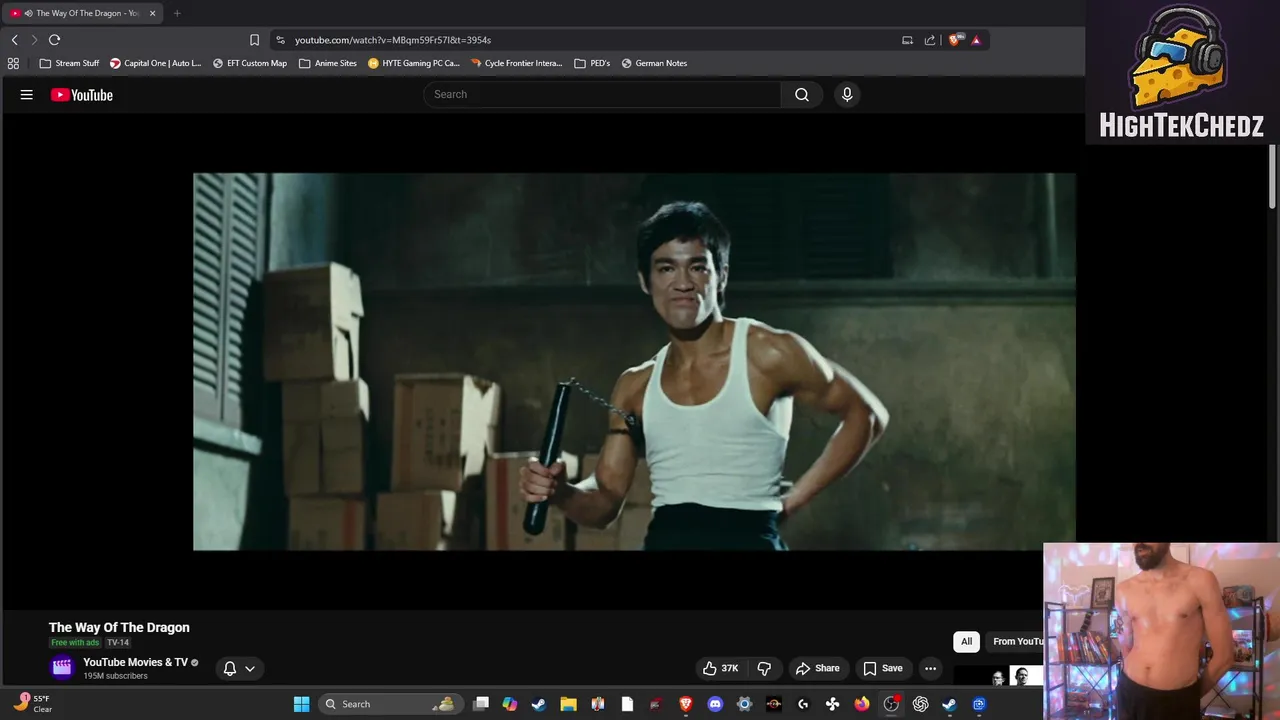Viewport: 1280px width, 720px height.
Task: Share The Way Of The Dragon
Action: coord(817,668)
